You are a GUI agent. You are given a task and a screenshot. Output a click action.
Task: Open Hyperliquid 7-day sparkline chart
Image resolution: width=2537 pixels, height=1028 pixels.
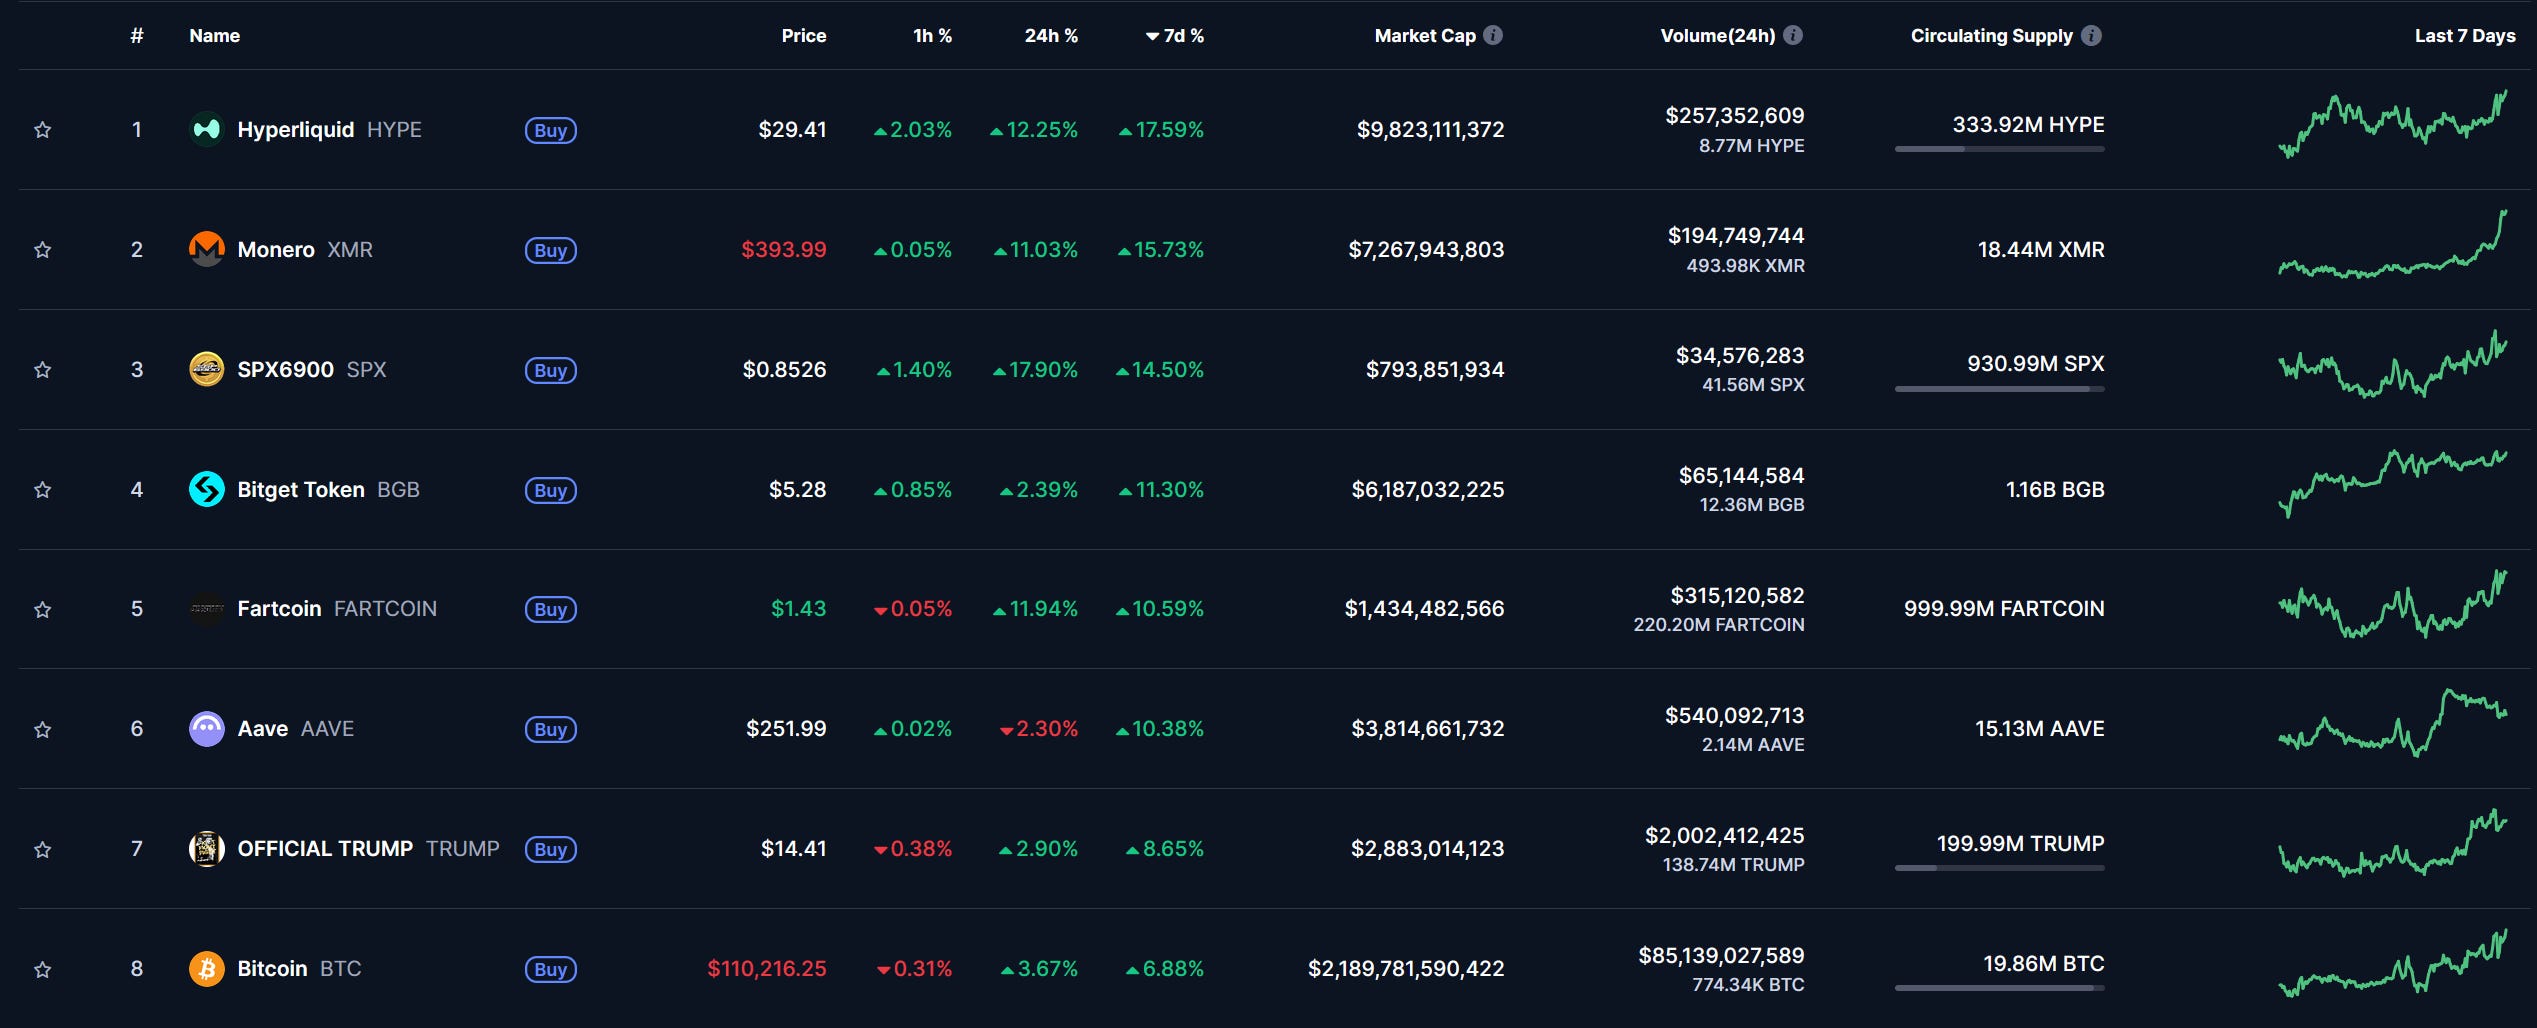(2393, 124)
